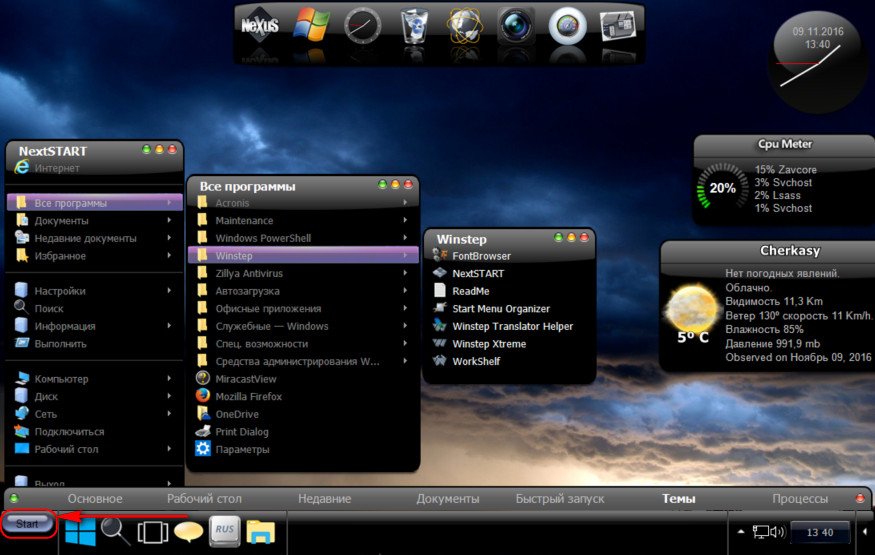Open the Recycle Bin dock icon
Screen dimensions: 875x555
414,26
